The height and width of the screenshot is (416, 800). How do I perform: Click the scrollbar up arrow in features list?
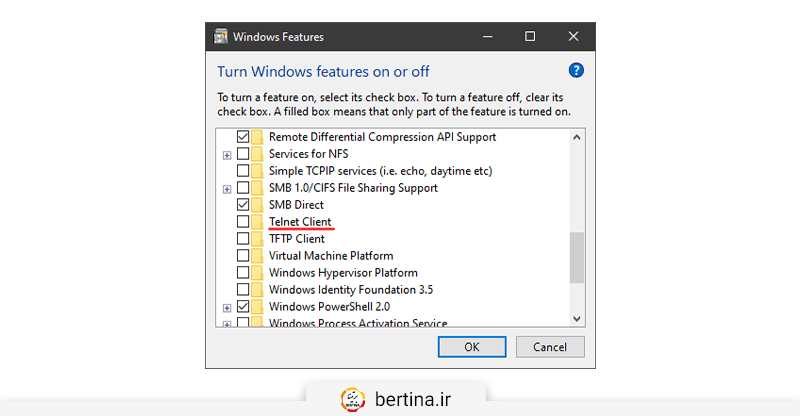pyautogui.click(x=576, y=136)
